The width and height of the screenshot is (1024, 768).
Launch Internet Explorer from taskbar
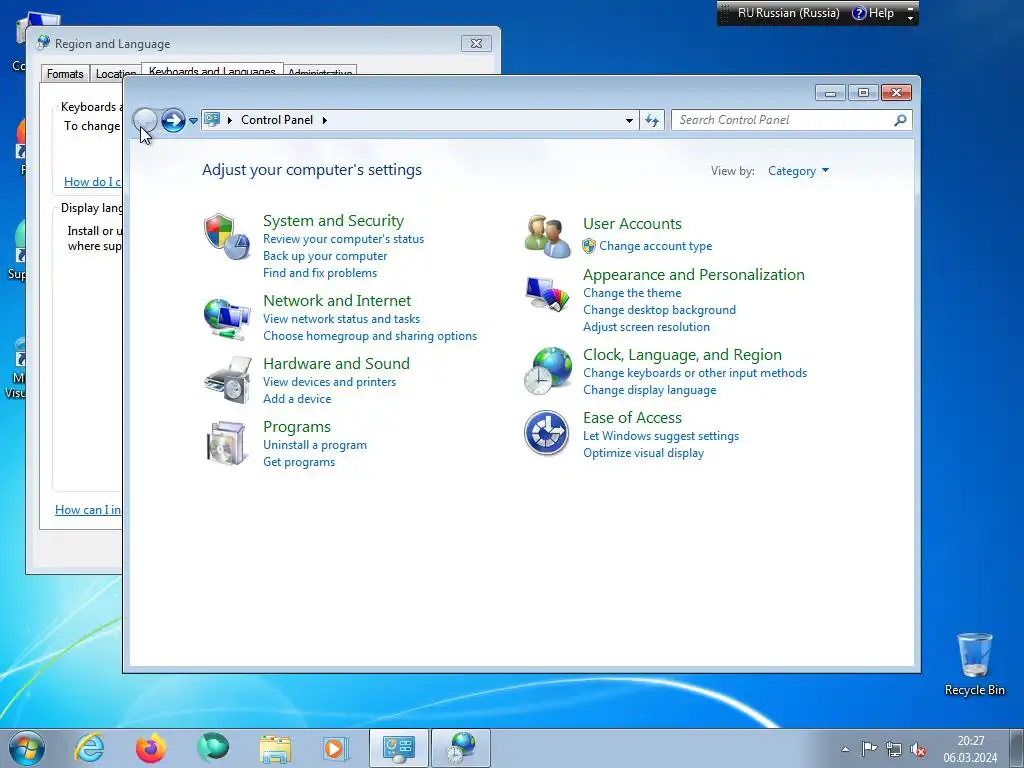click(89, 748)
